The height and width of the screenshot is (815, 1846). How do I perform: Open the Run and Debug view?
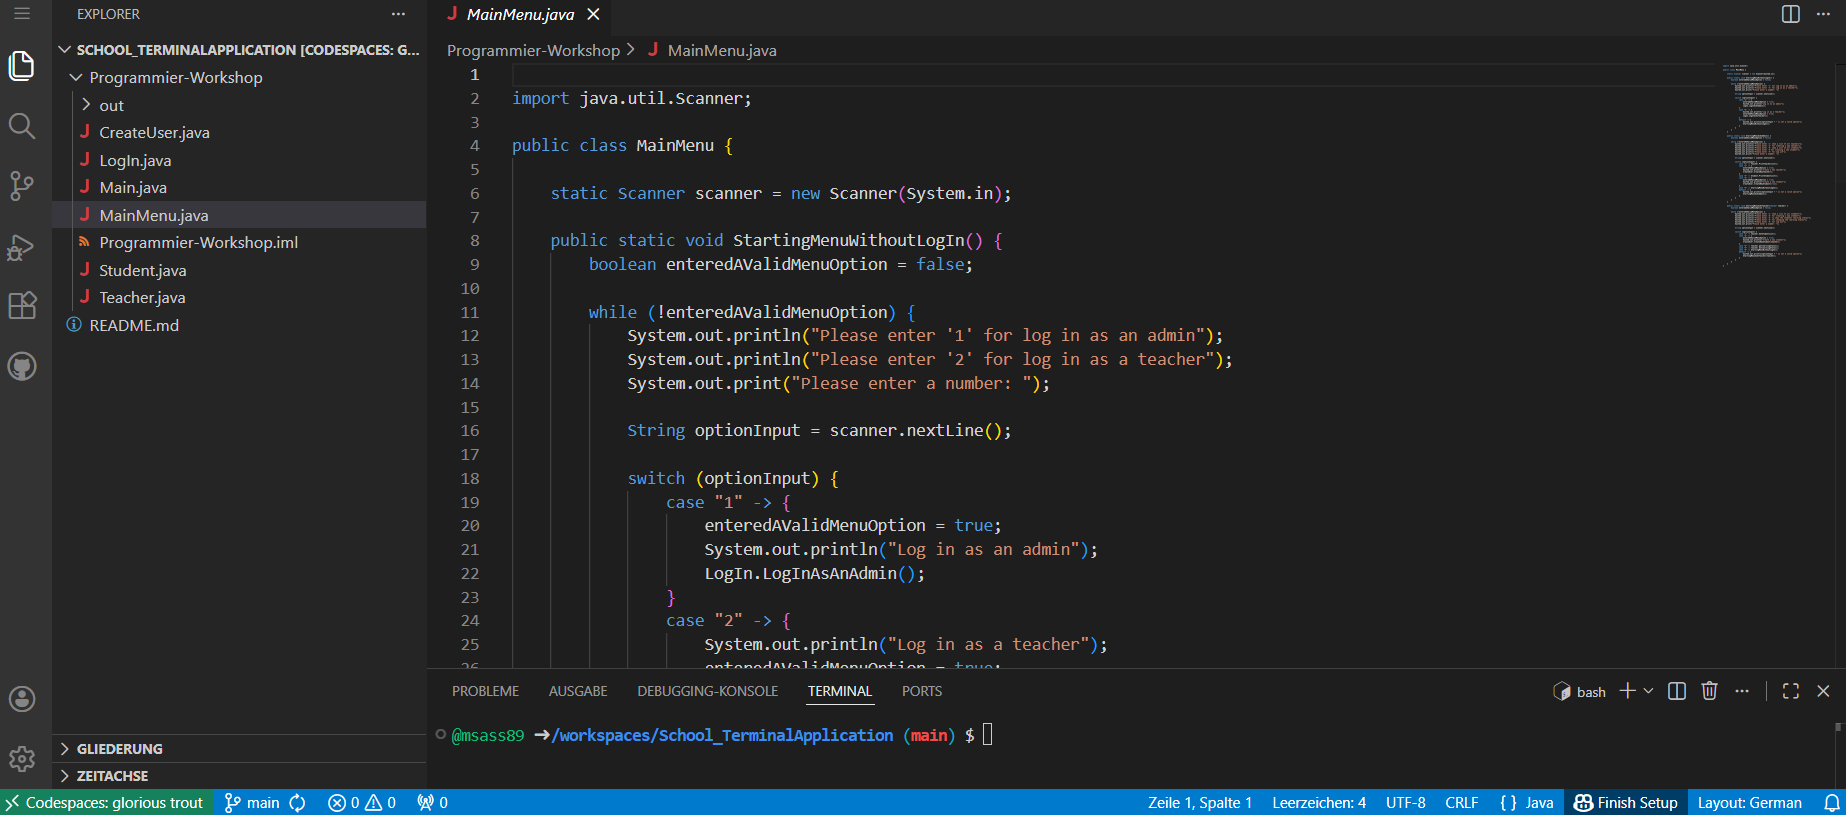(22, 246)
